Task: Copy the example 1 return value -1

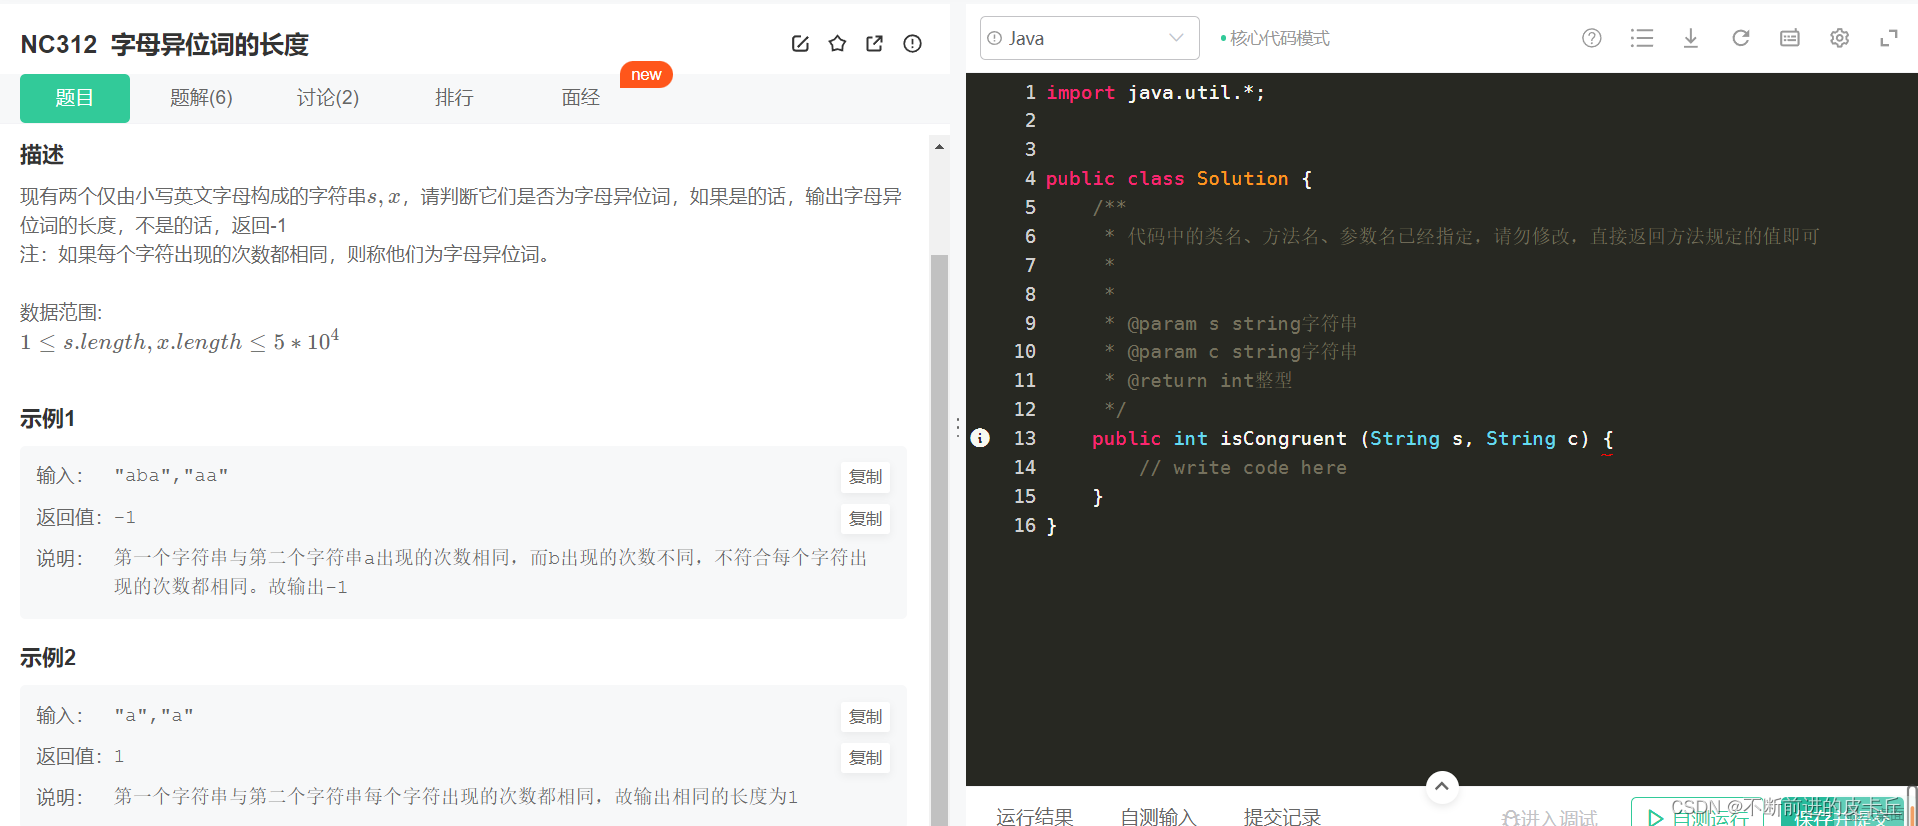Action: point(865,519)
